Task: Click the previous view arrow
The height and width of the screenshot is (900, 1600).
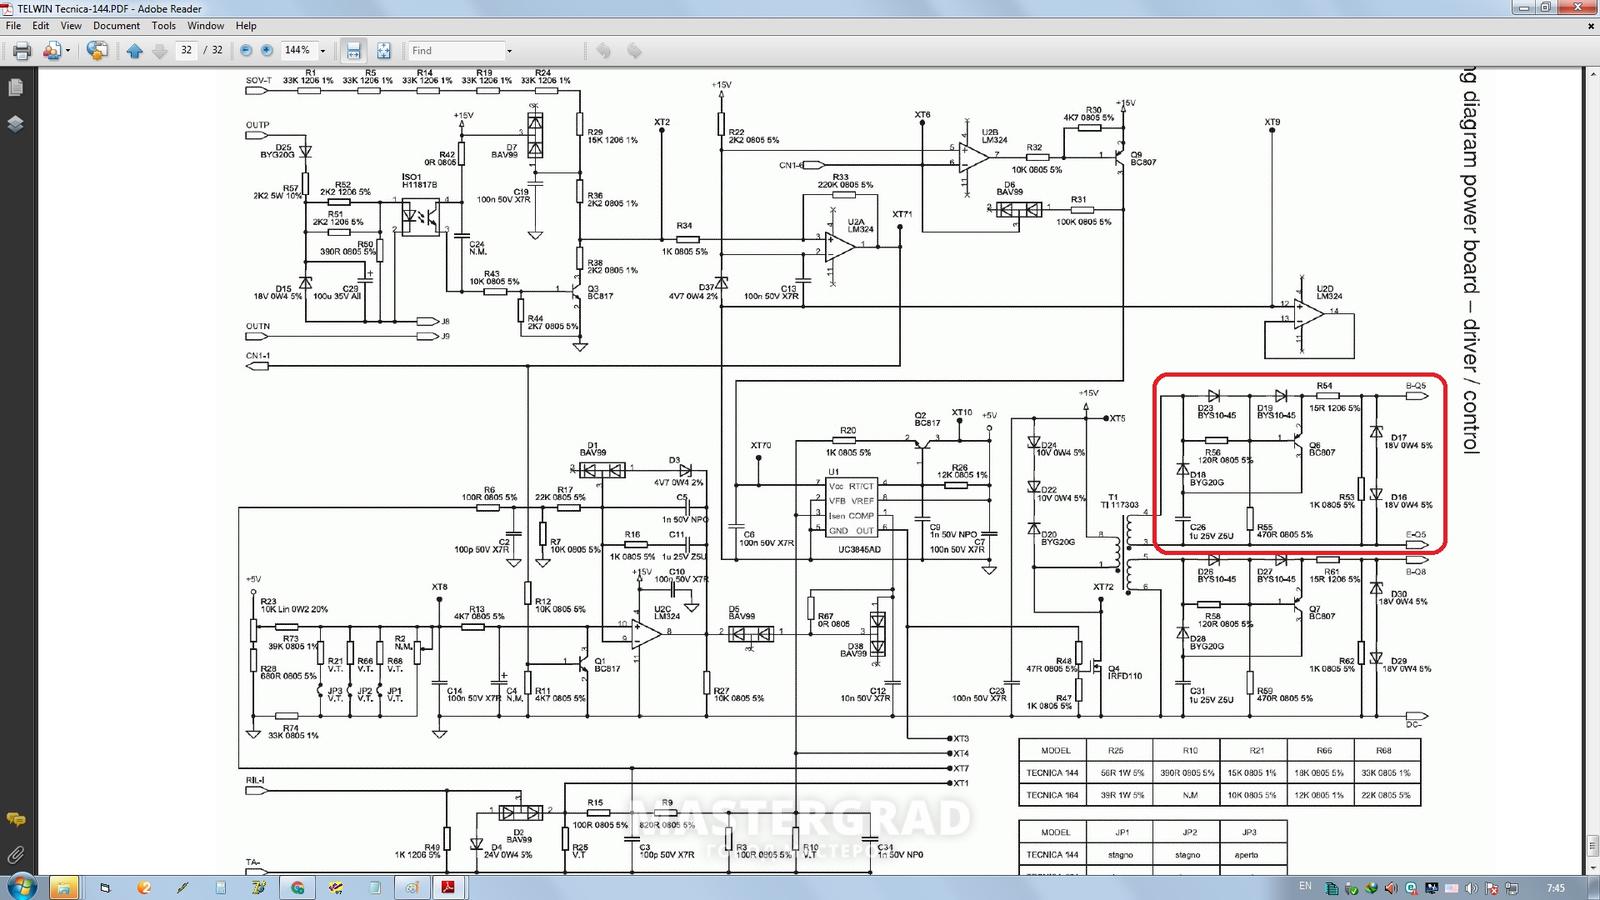Action: (603, 50)
